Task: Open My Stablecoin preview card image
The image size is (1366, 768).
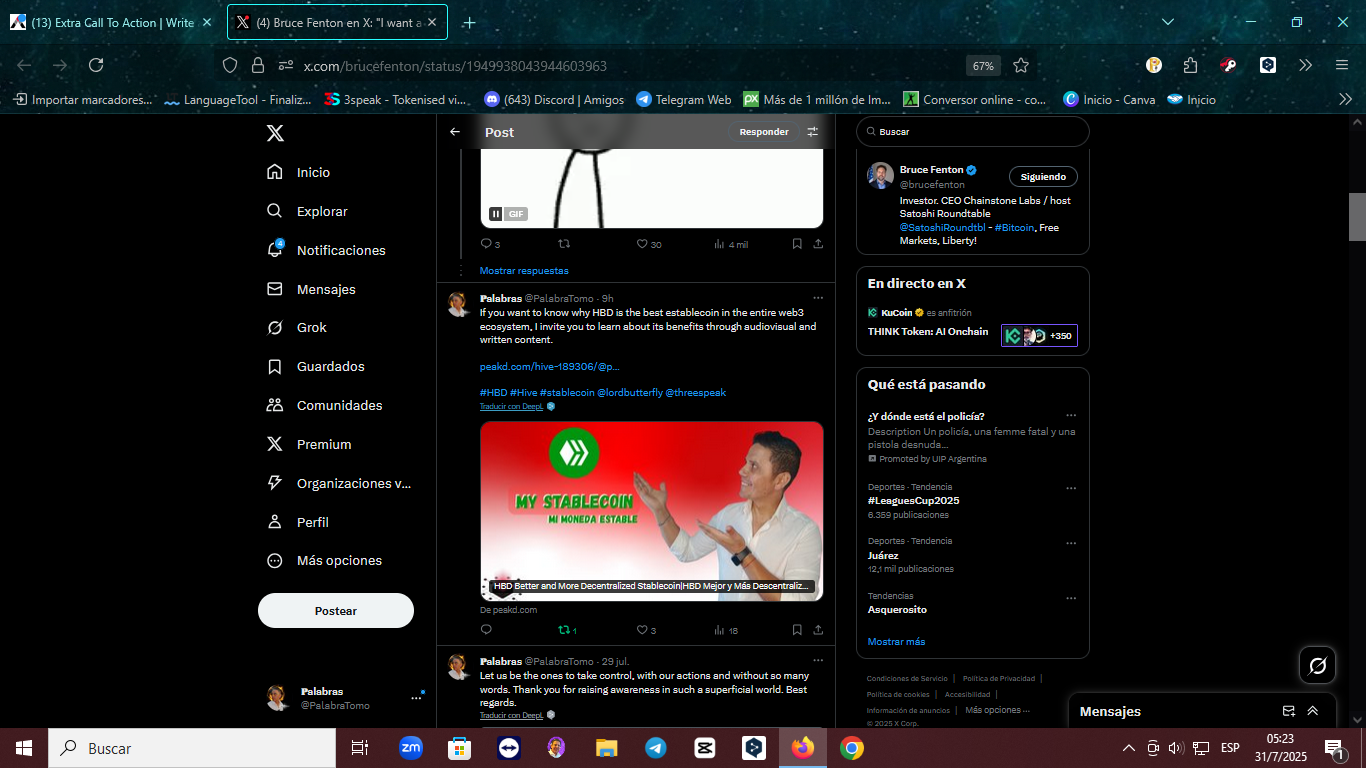Action: (651, 511)
